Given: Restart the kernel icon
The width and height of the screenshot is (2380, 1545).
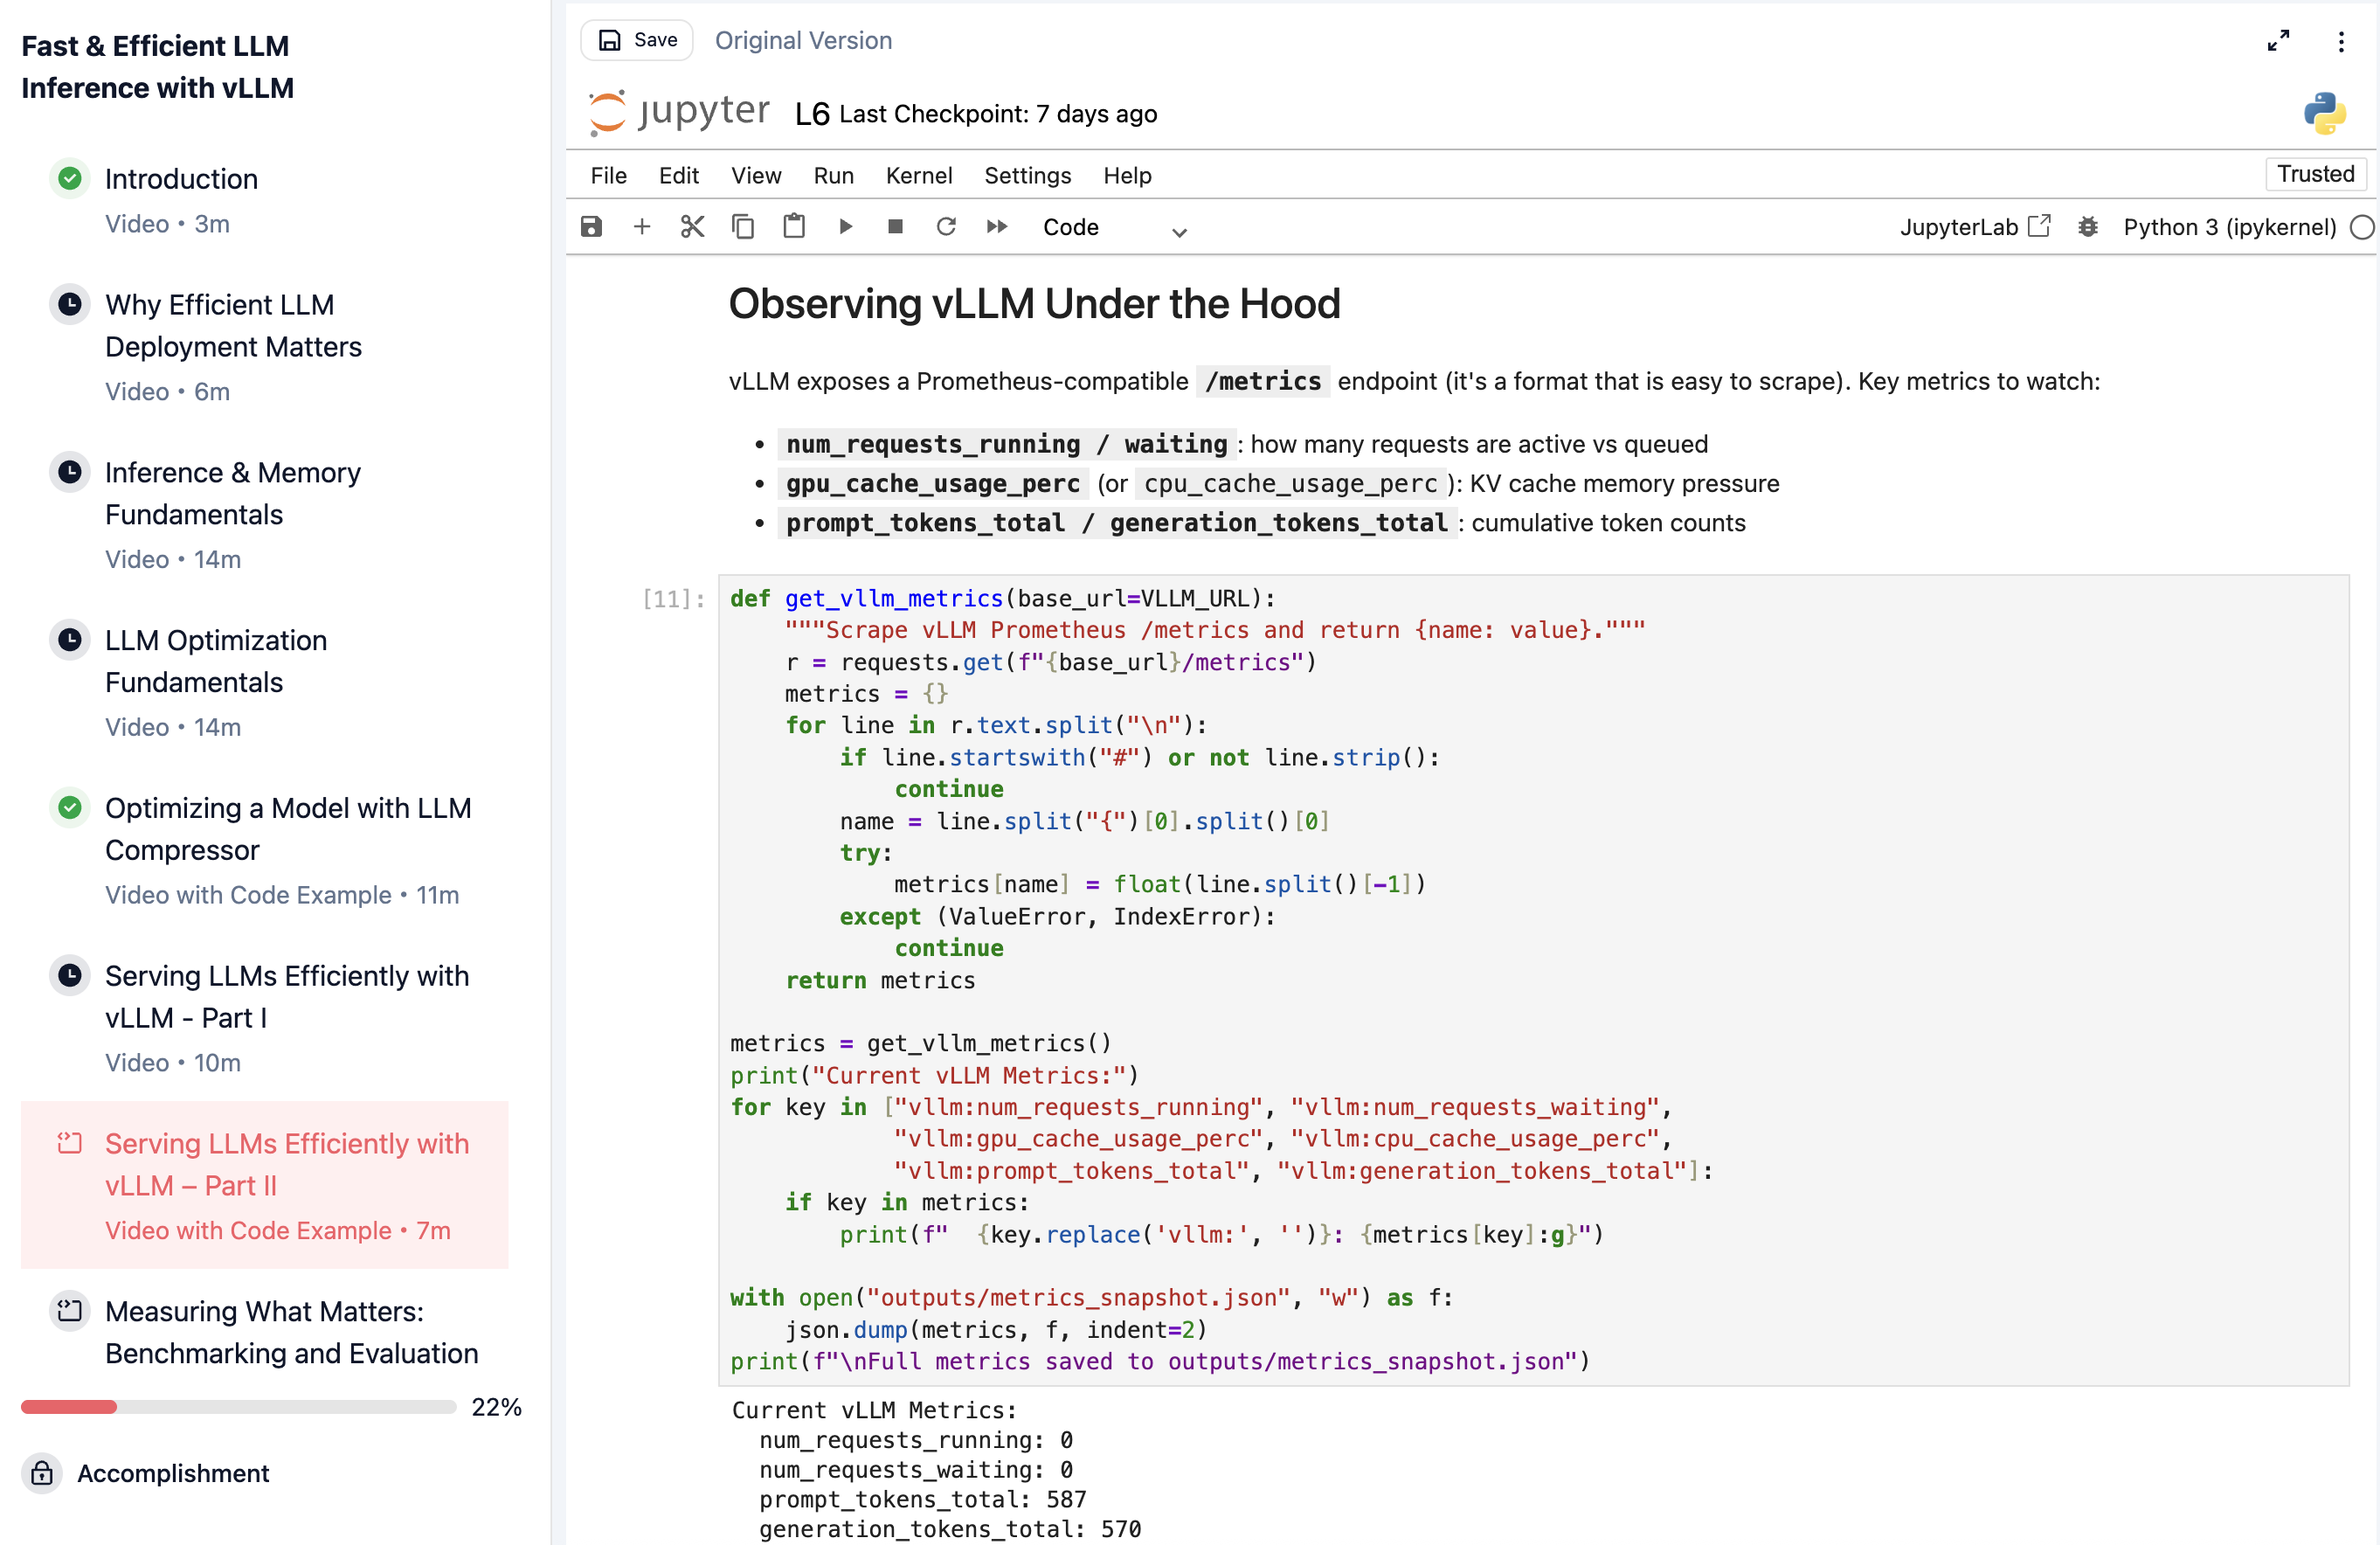Looking at the screenshot, I should (x=946, y=227).
